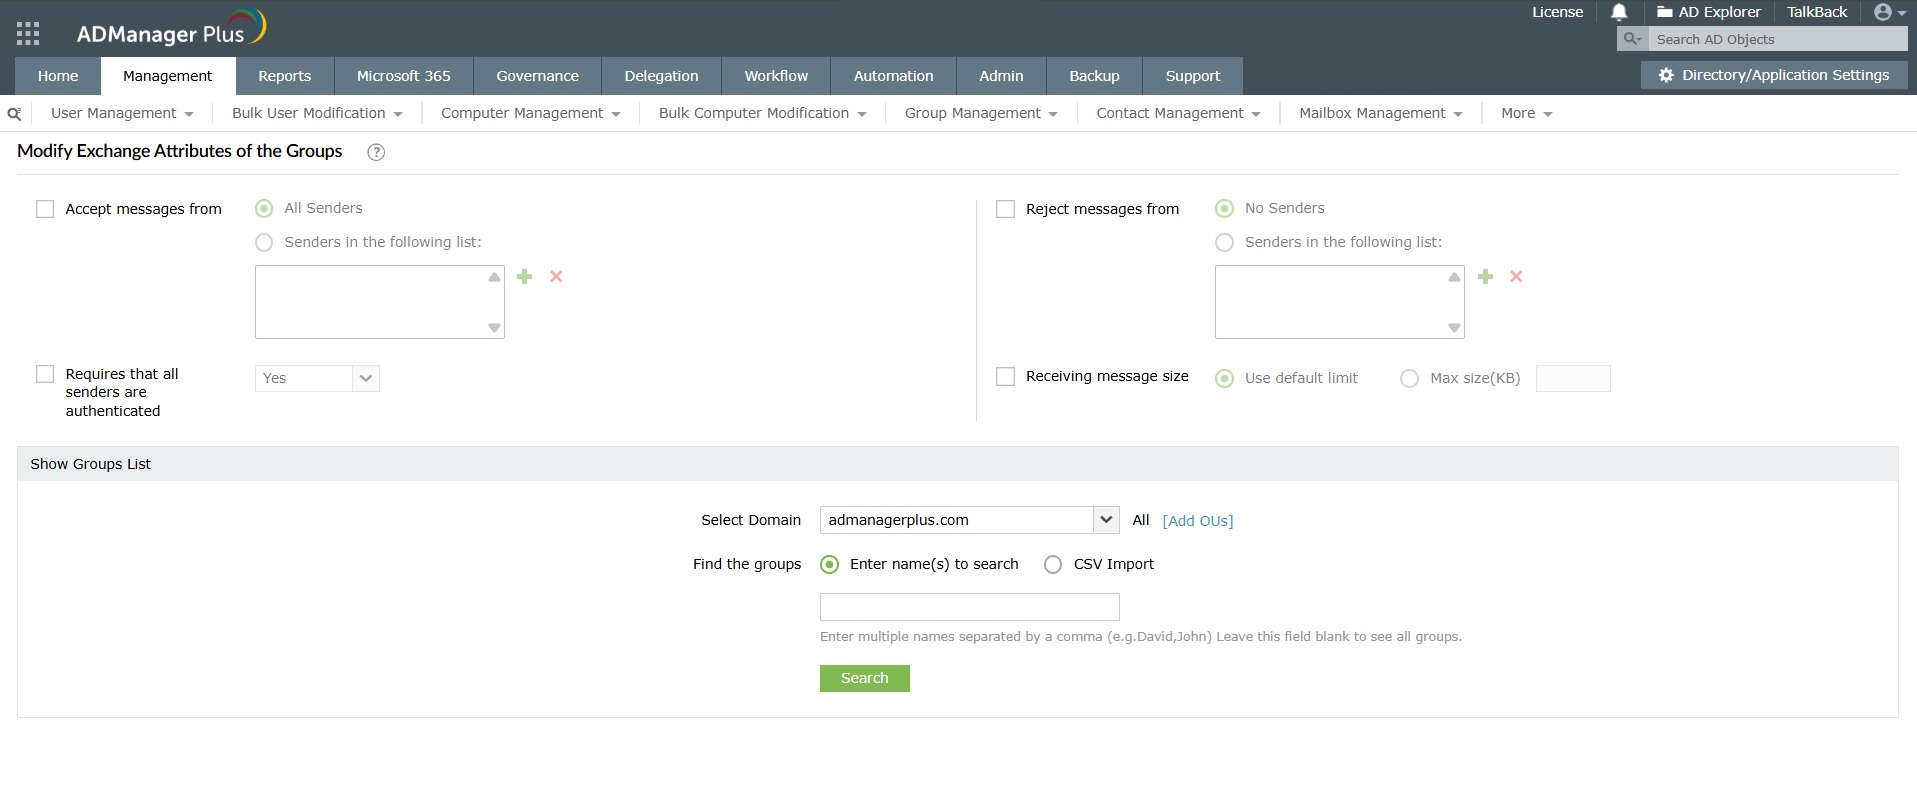Click the Max size(KB) value field

[1573, 378]
